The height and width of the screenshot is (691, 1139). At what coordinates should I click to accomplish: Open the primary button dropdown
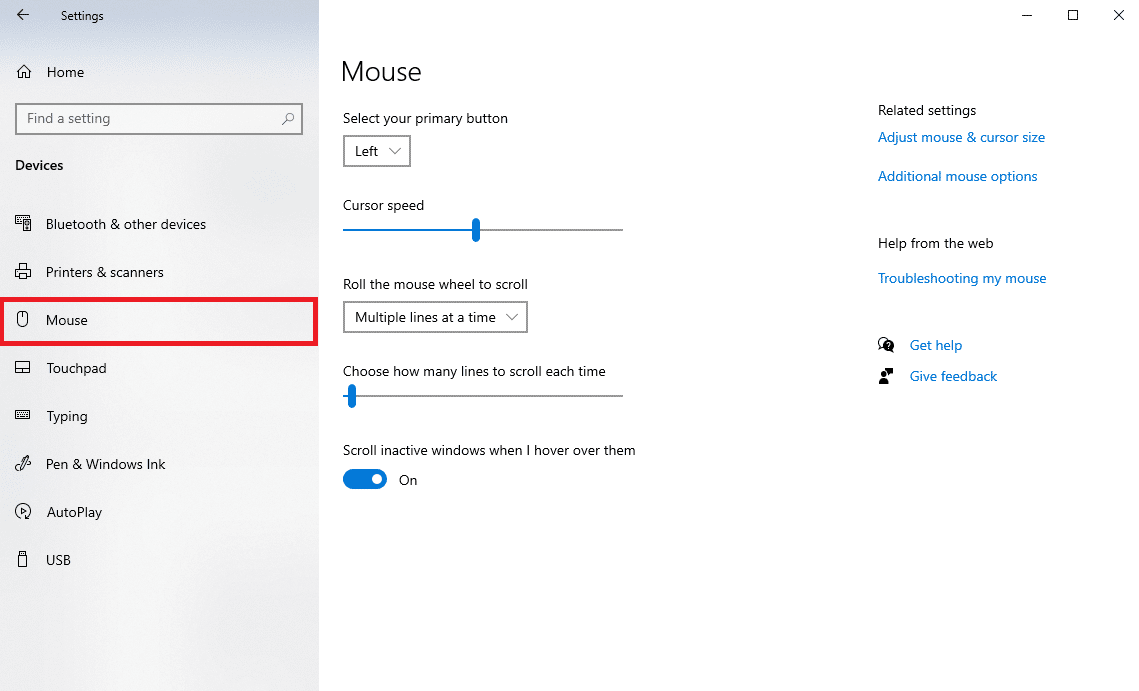click(x=376, y=151)
